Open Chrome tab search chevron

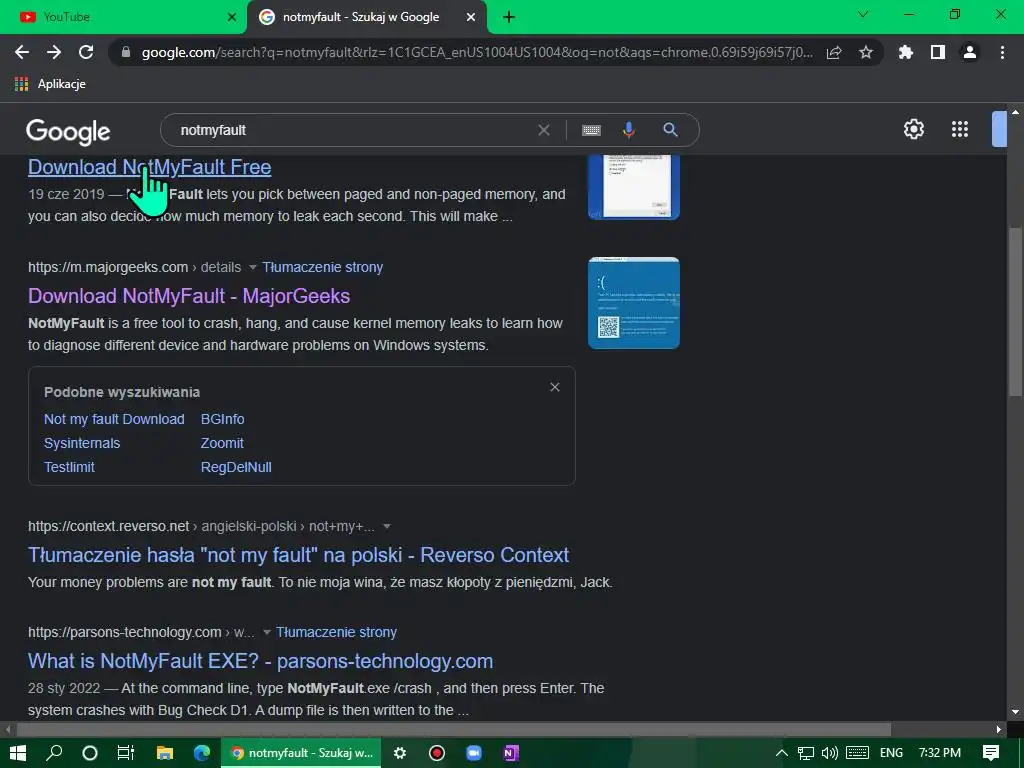click(x=863, y=14)
